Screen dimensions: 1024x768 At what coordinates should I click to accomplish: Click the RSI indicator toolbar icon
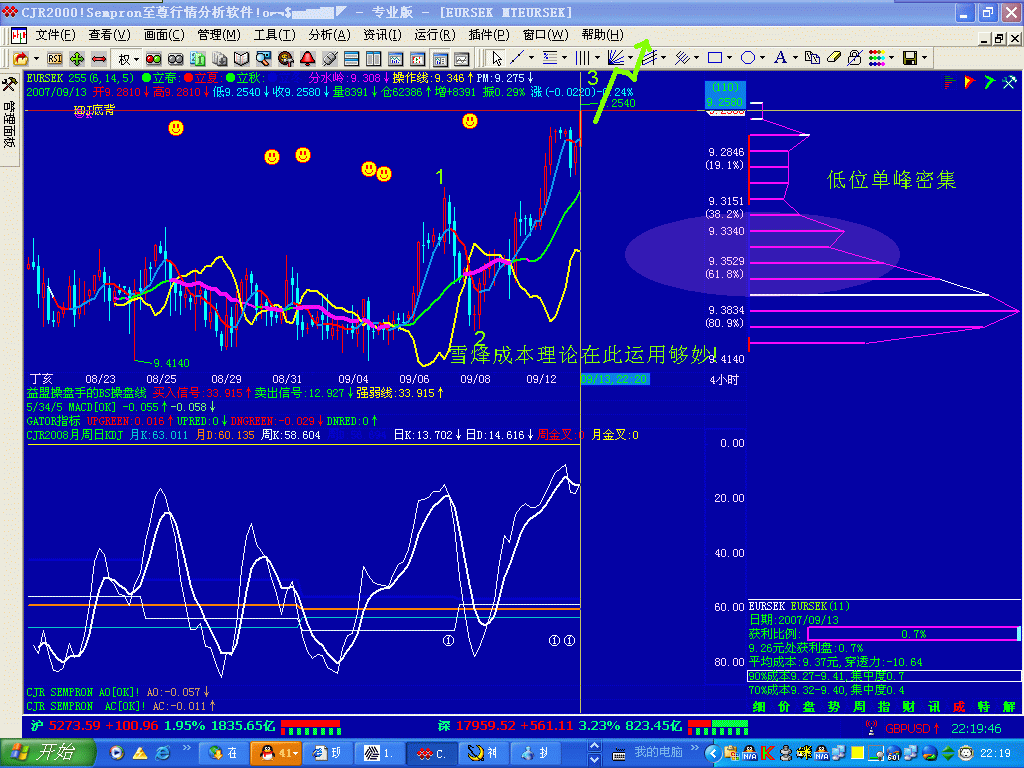coord(55,59)
